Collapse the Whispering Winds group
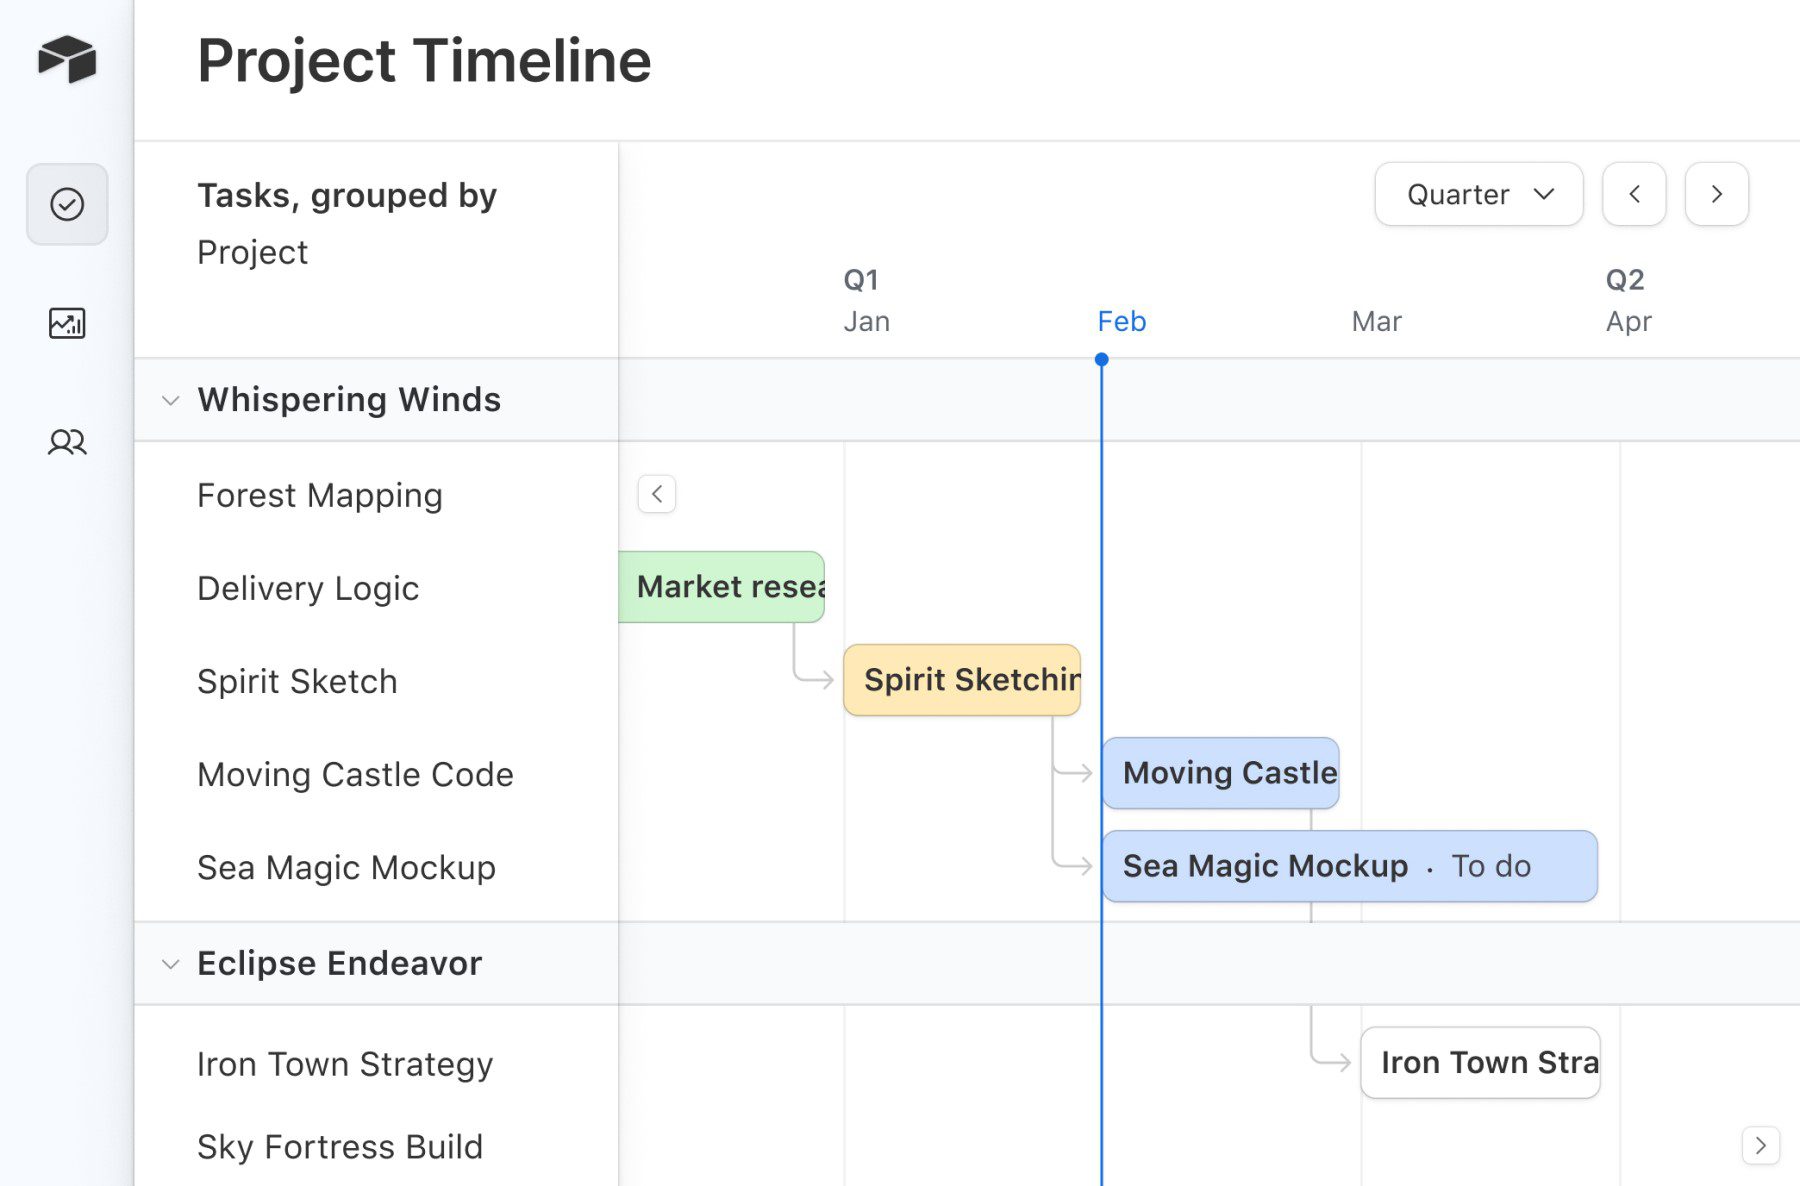The width and height of the screenshot is (1800, 1186). pos(170,399)
